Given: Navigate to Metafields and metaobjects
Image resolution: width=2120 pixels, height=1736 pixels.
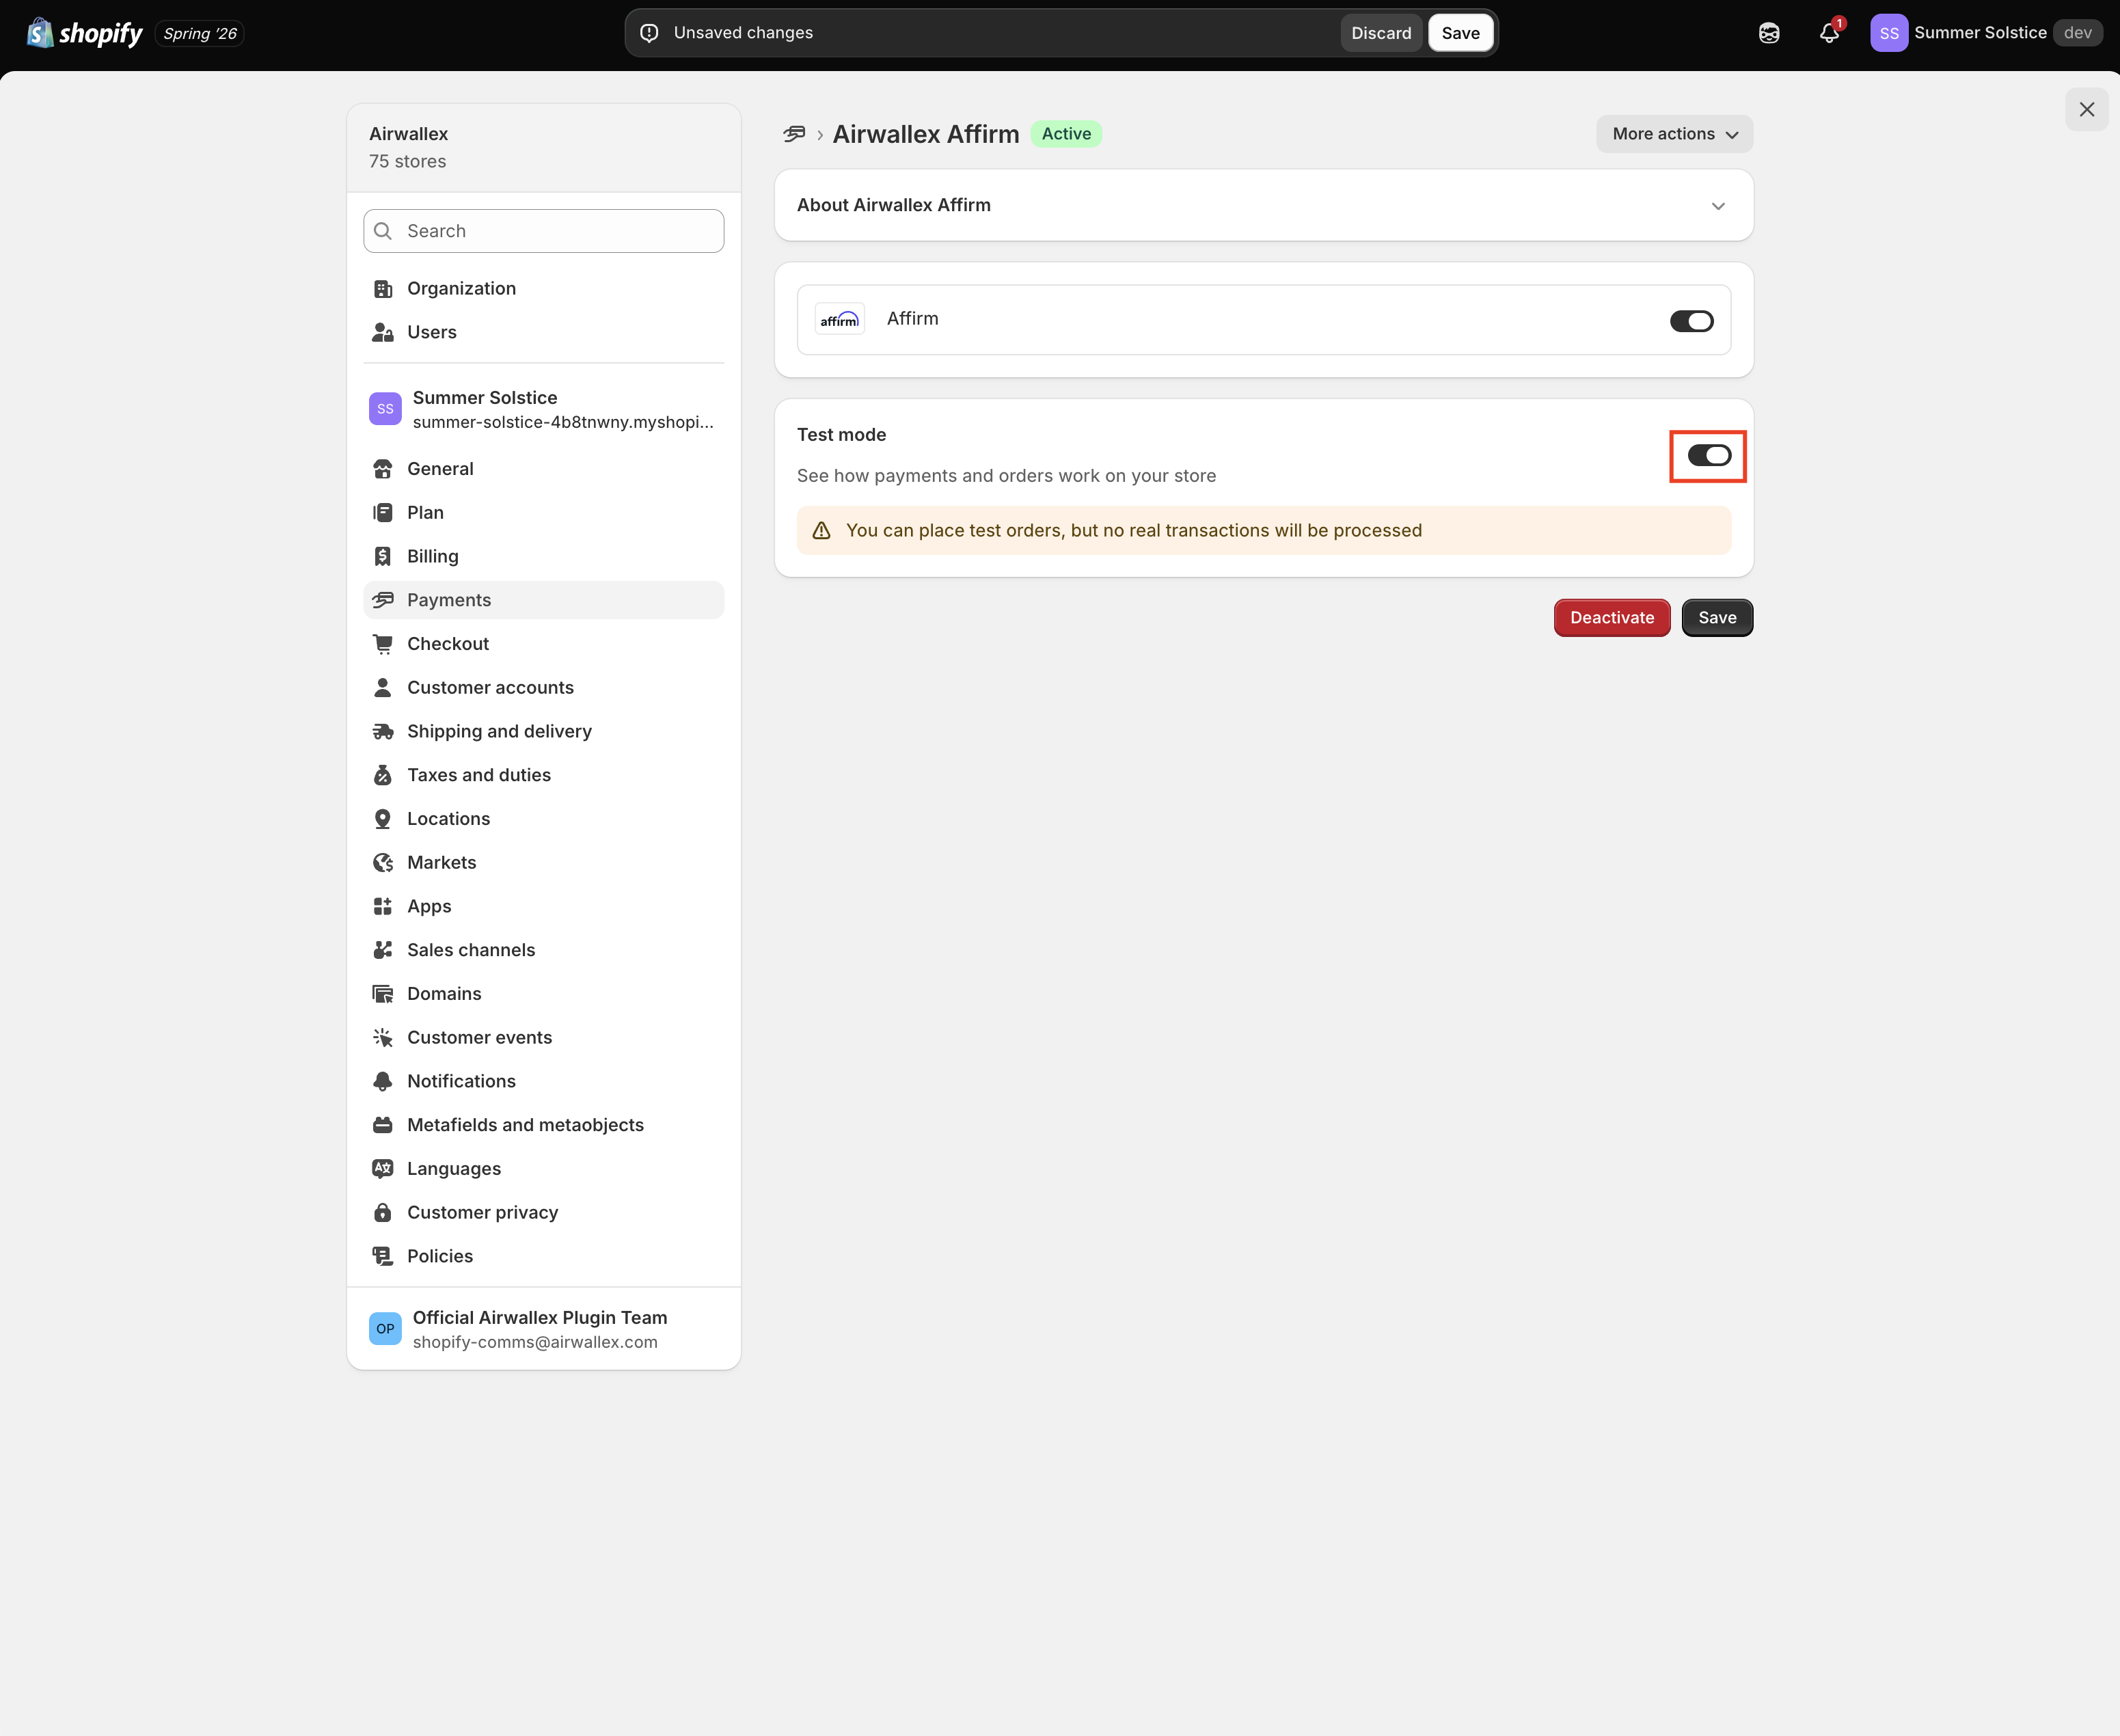Looking at the screenshot, I should 544,1125.
